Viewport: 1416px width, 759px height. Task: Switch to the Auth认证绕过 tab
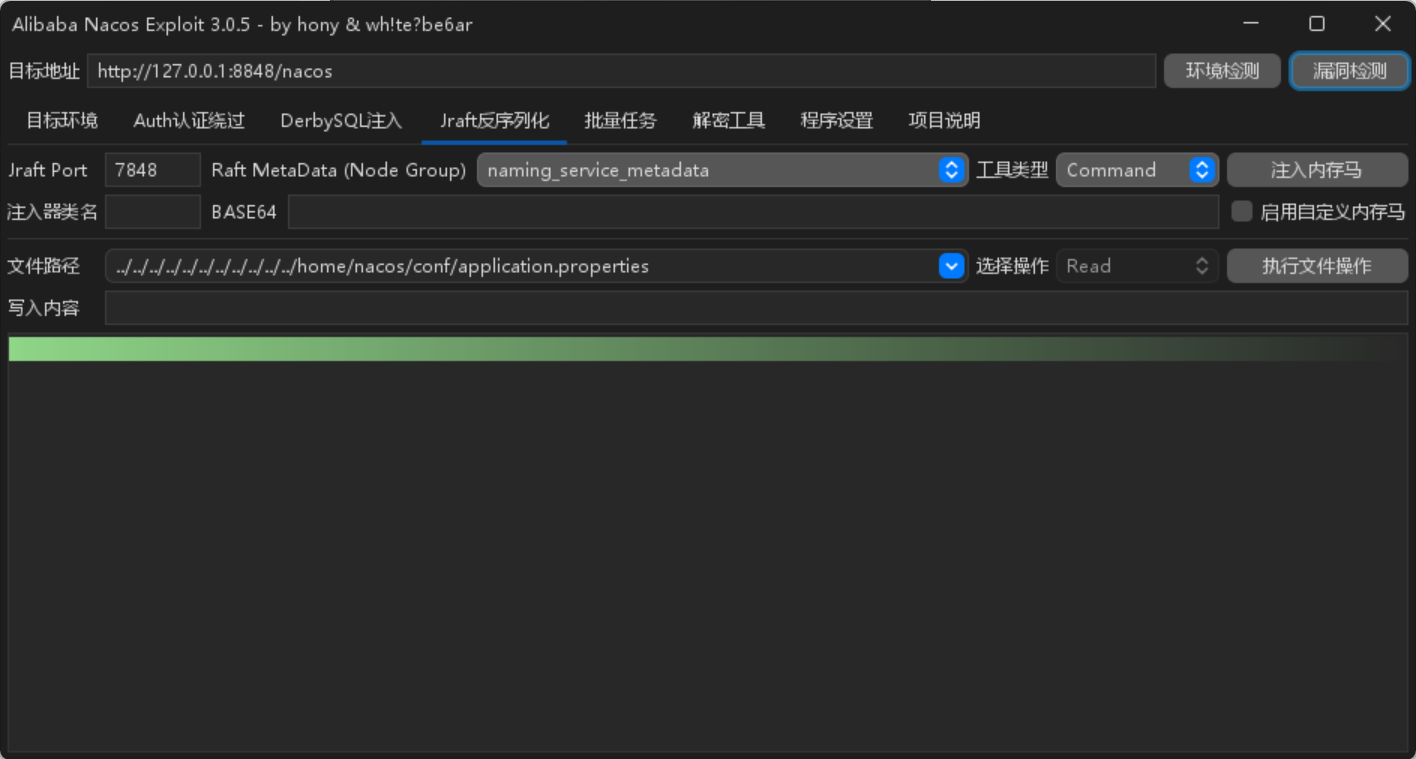[x=189, y=121]
